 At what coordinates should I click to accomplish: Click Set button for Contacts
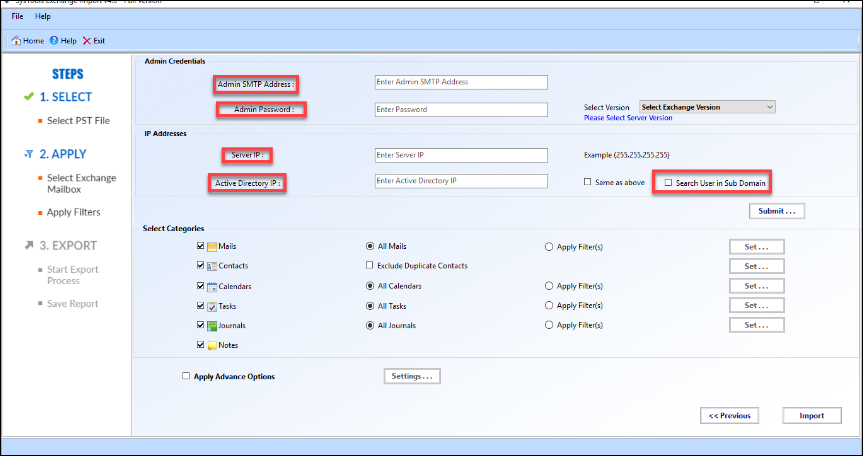point(757,266)
